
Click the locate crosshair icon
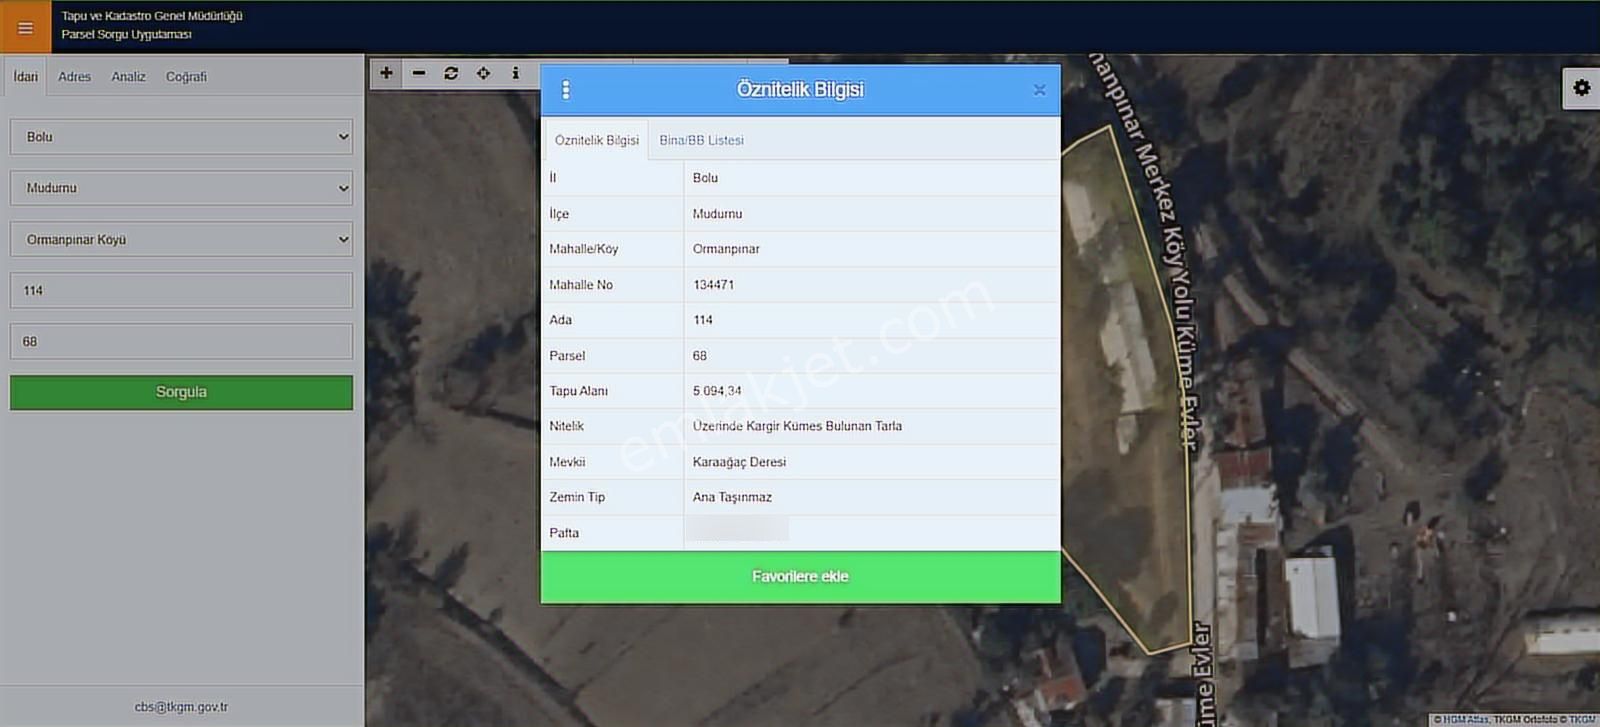(x=483, y=73)
